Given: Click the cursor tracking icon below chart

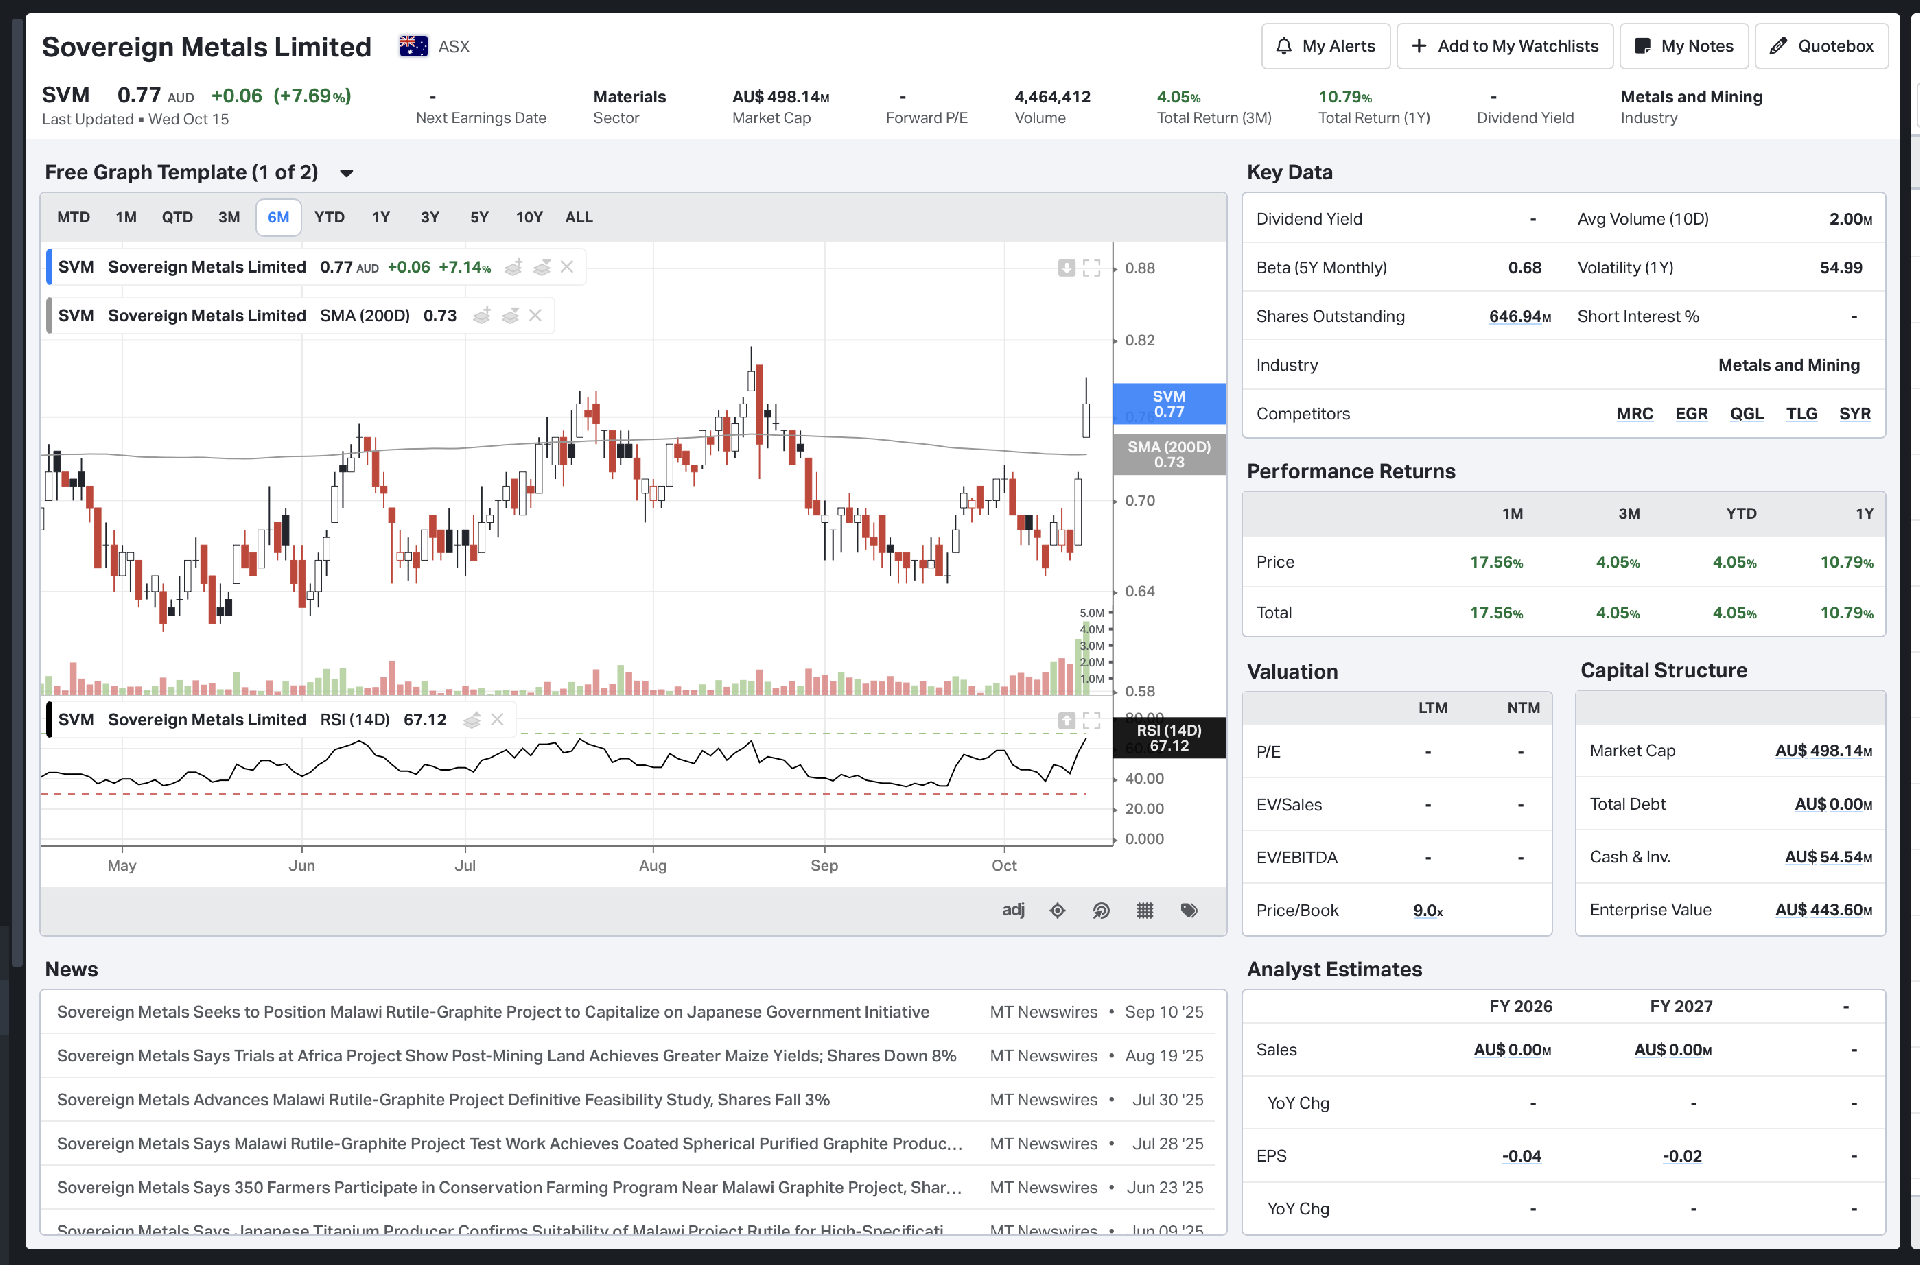Looking at the screenshot, I should point(1101,910).
